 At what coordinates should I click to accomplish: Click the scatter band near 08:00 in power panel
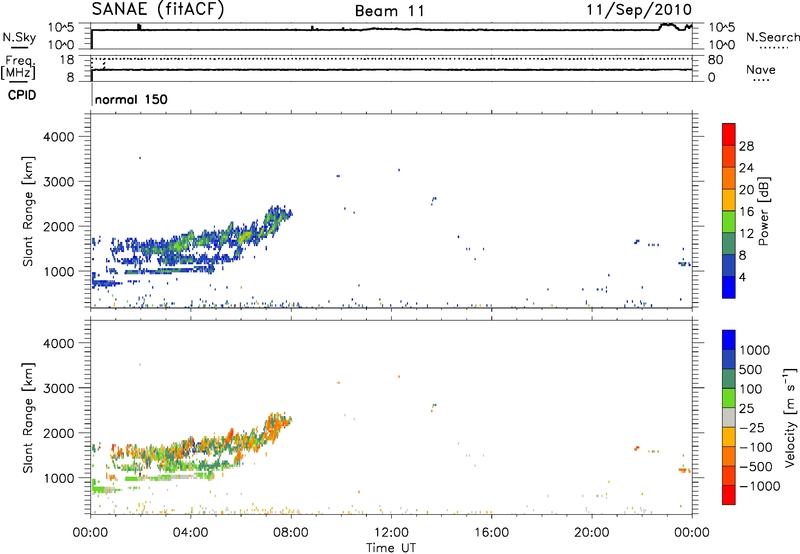[276, 218]
